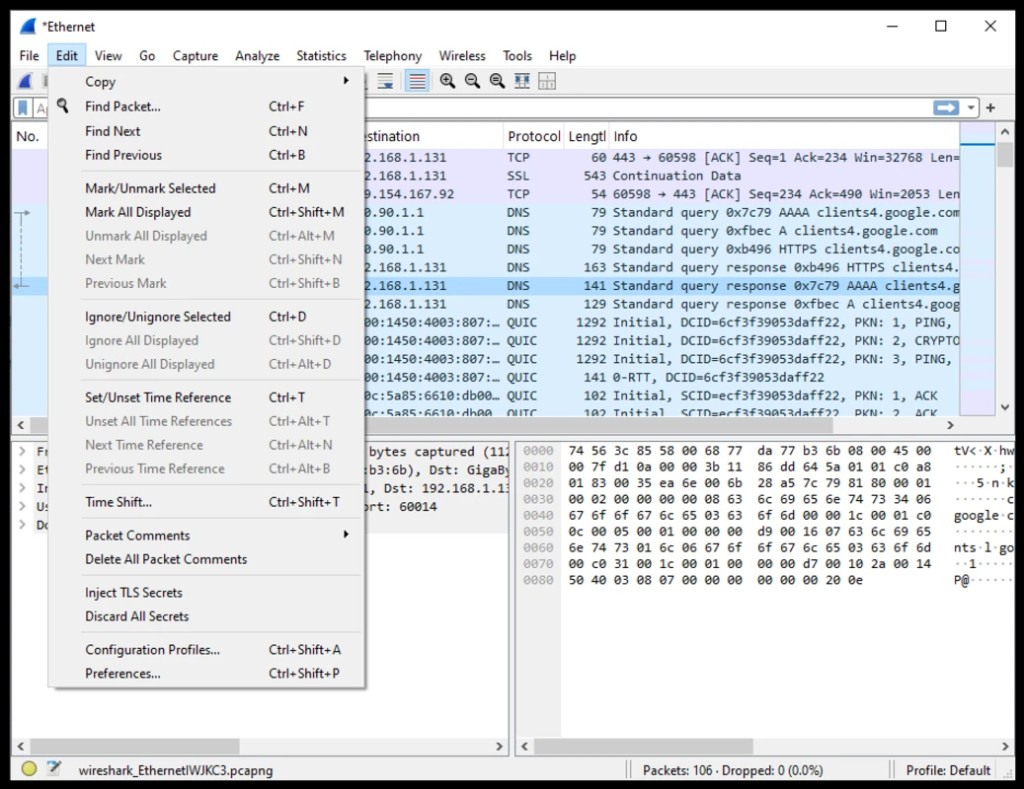Viewport: 1024px width, 789px height.
Task: Open the Copy submenu
Action: [x=206, y=82]
